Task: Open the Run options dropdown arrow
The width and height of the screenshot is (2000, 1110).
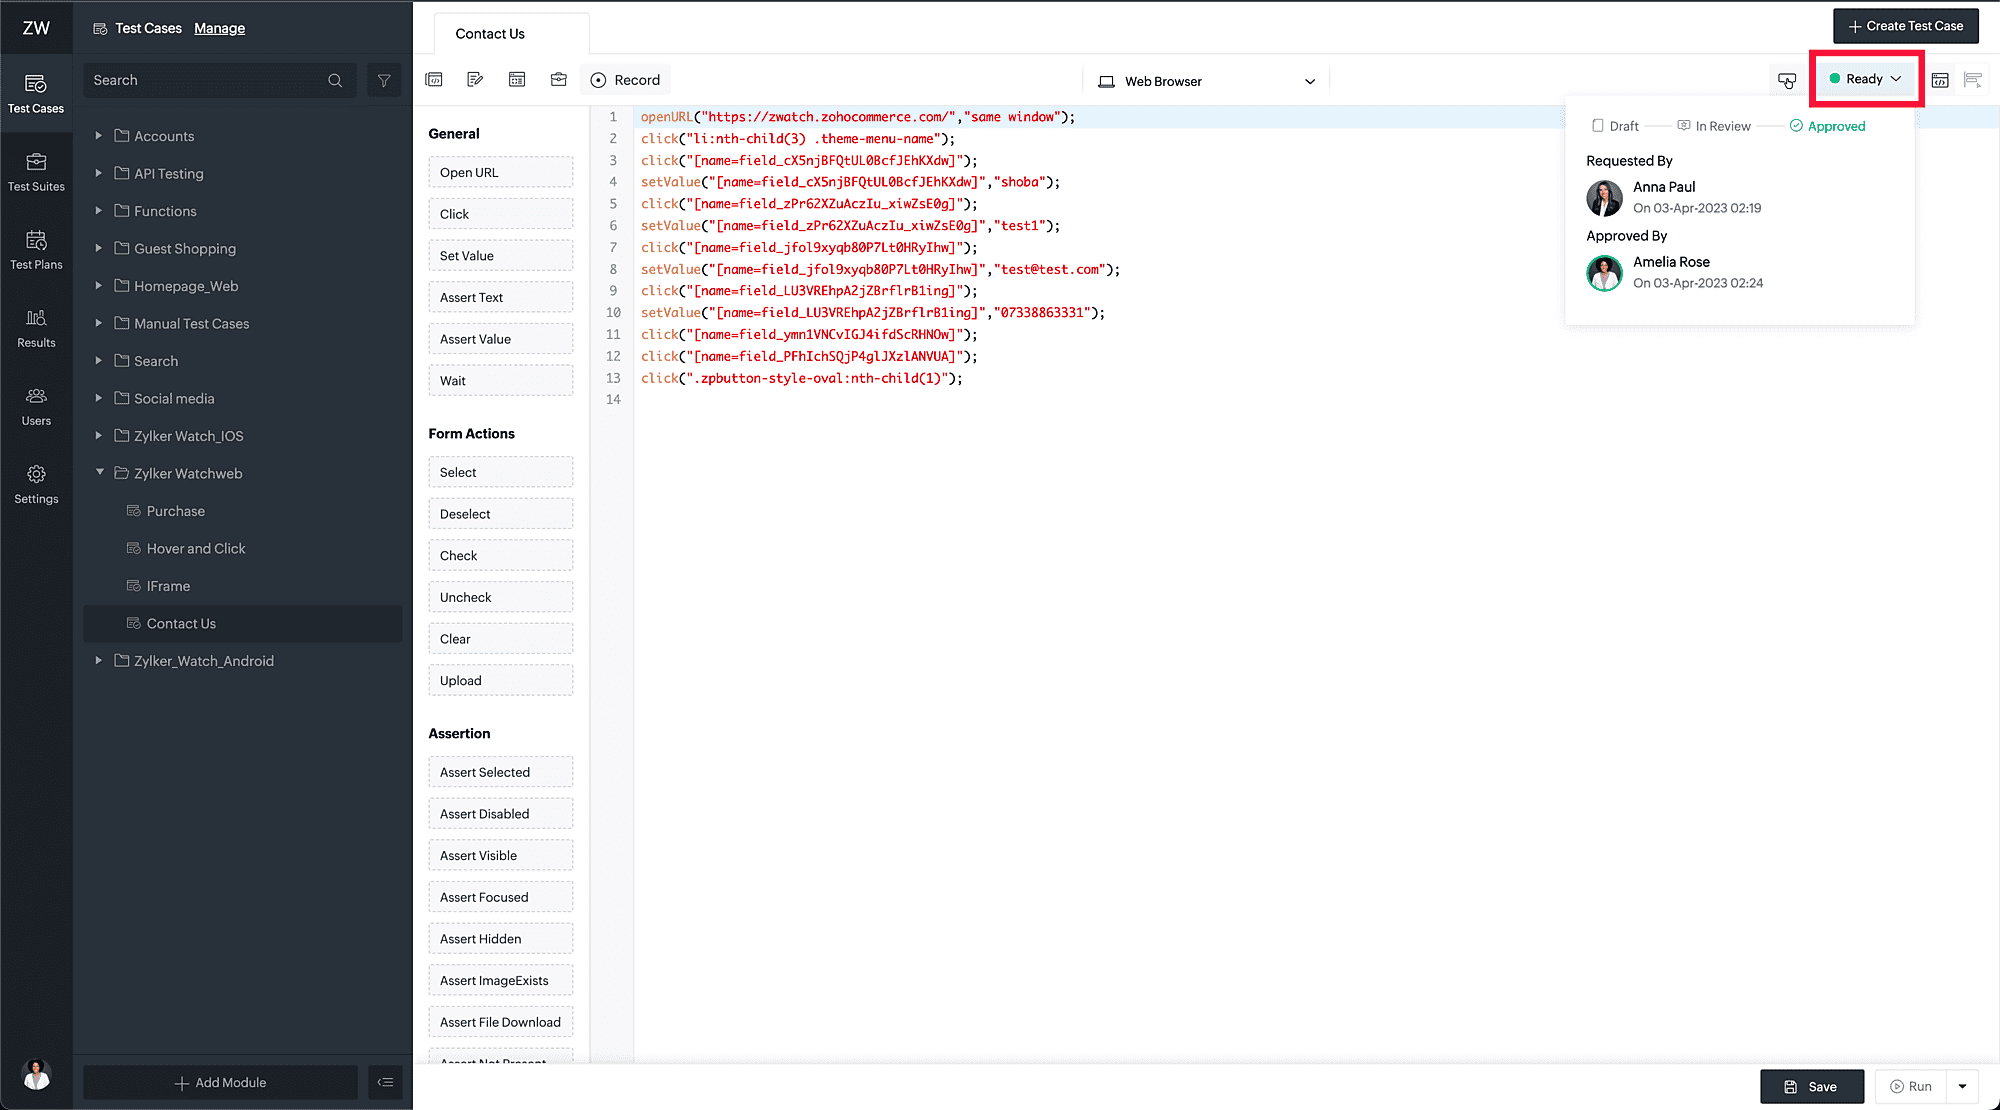Action: point(1962,1086)
